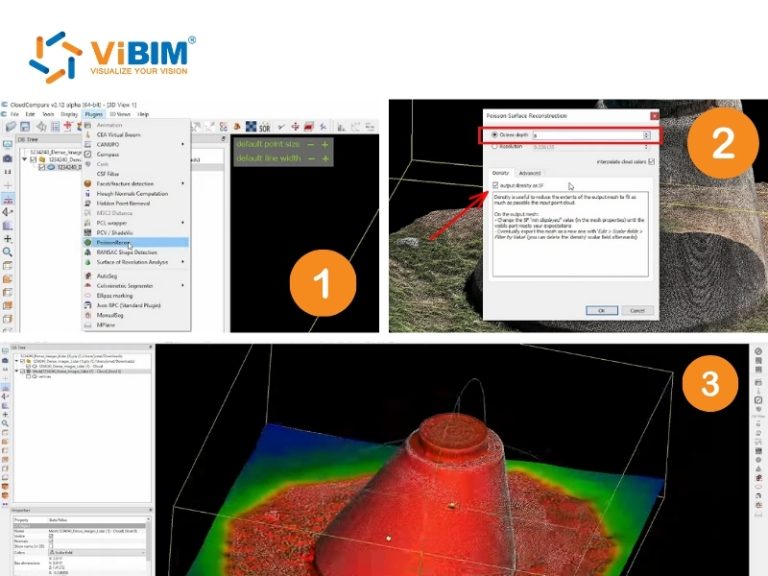Click the blue checkered noise filter icon

click(251, 127)
